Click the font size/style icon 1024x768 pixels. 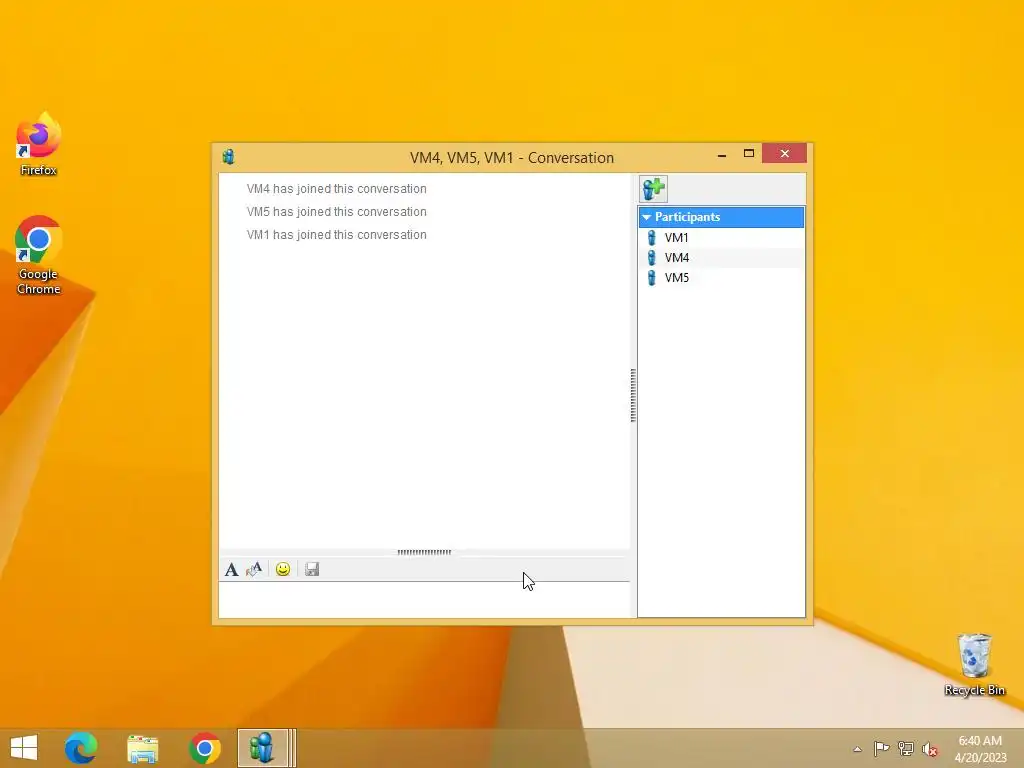pos(254,569)
